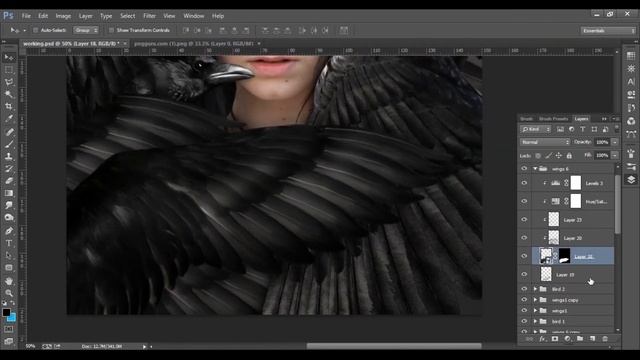Select the Path Selection tool
The height and width of the screenshot is (360, 640).
click(x=9, y=255)
